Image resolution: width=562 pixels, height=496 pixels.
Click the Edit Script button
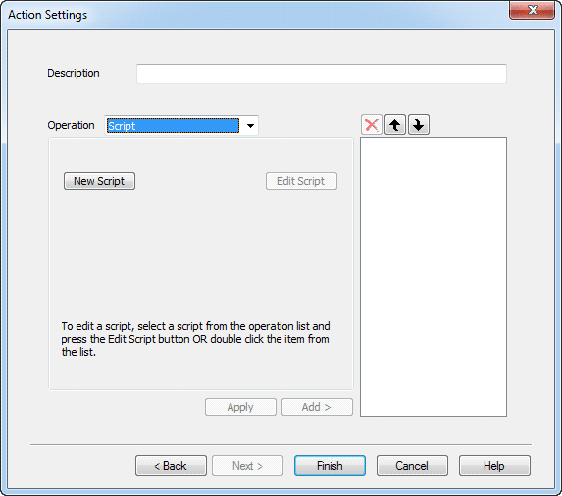point(301,181)
